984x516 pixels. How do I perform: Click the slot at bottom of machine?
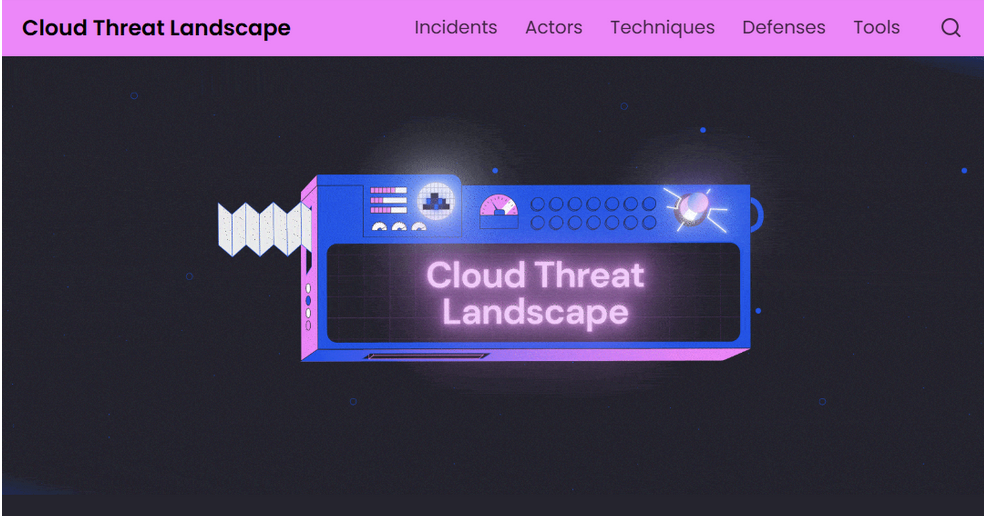pos(427,356)
